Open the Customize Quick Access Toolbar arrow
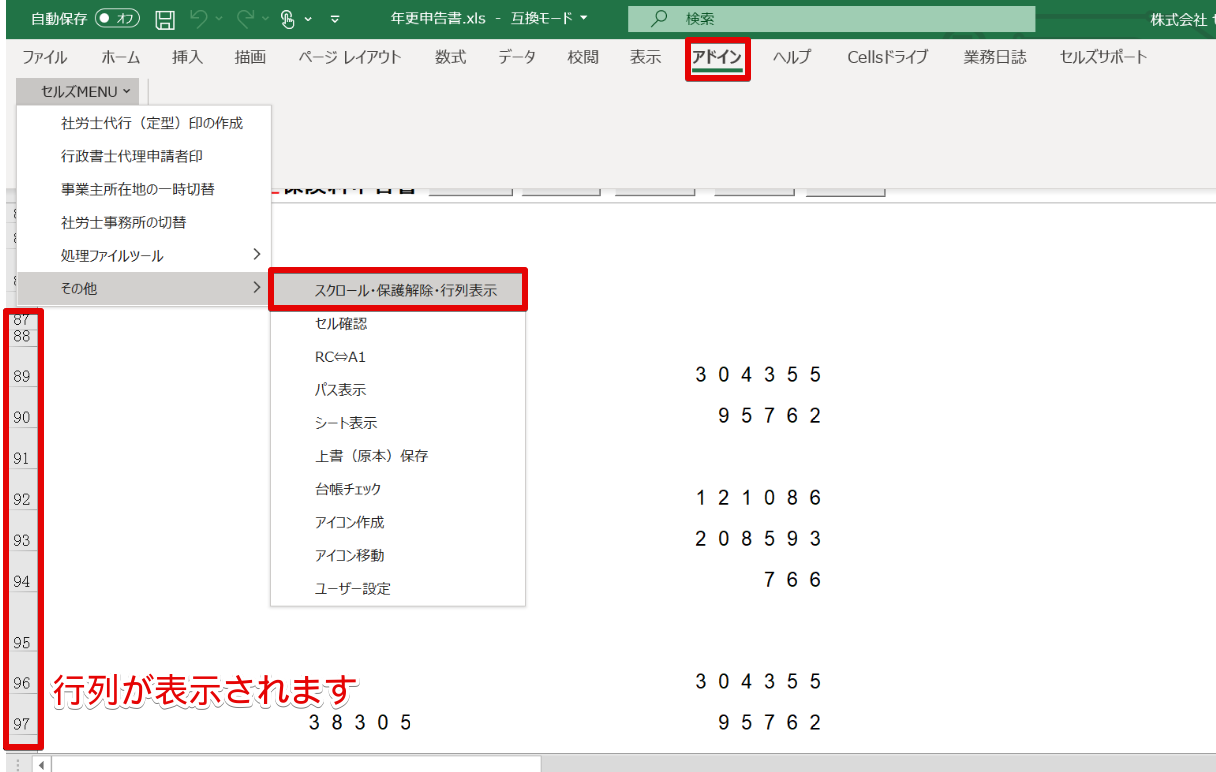Screen dimensions: 1216x772 [335, 19]
